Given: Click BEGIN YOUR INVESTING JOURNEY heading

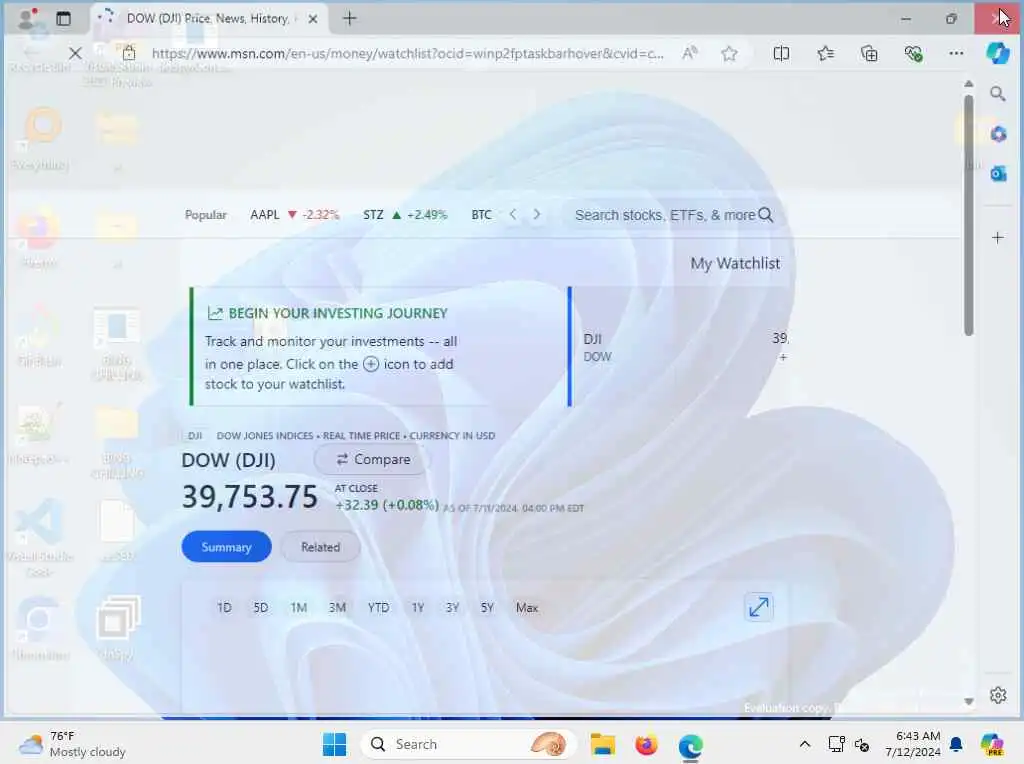Looking at the screenshot, I should 338,313.
